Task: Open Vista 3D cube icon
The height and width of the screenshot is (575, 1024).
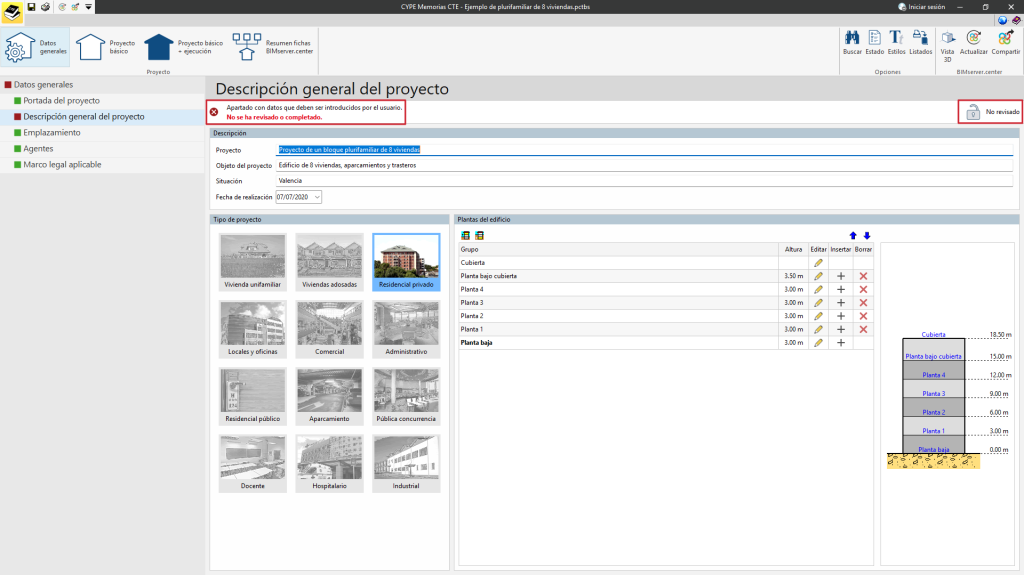Action: coord(947,46)
